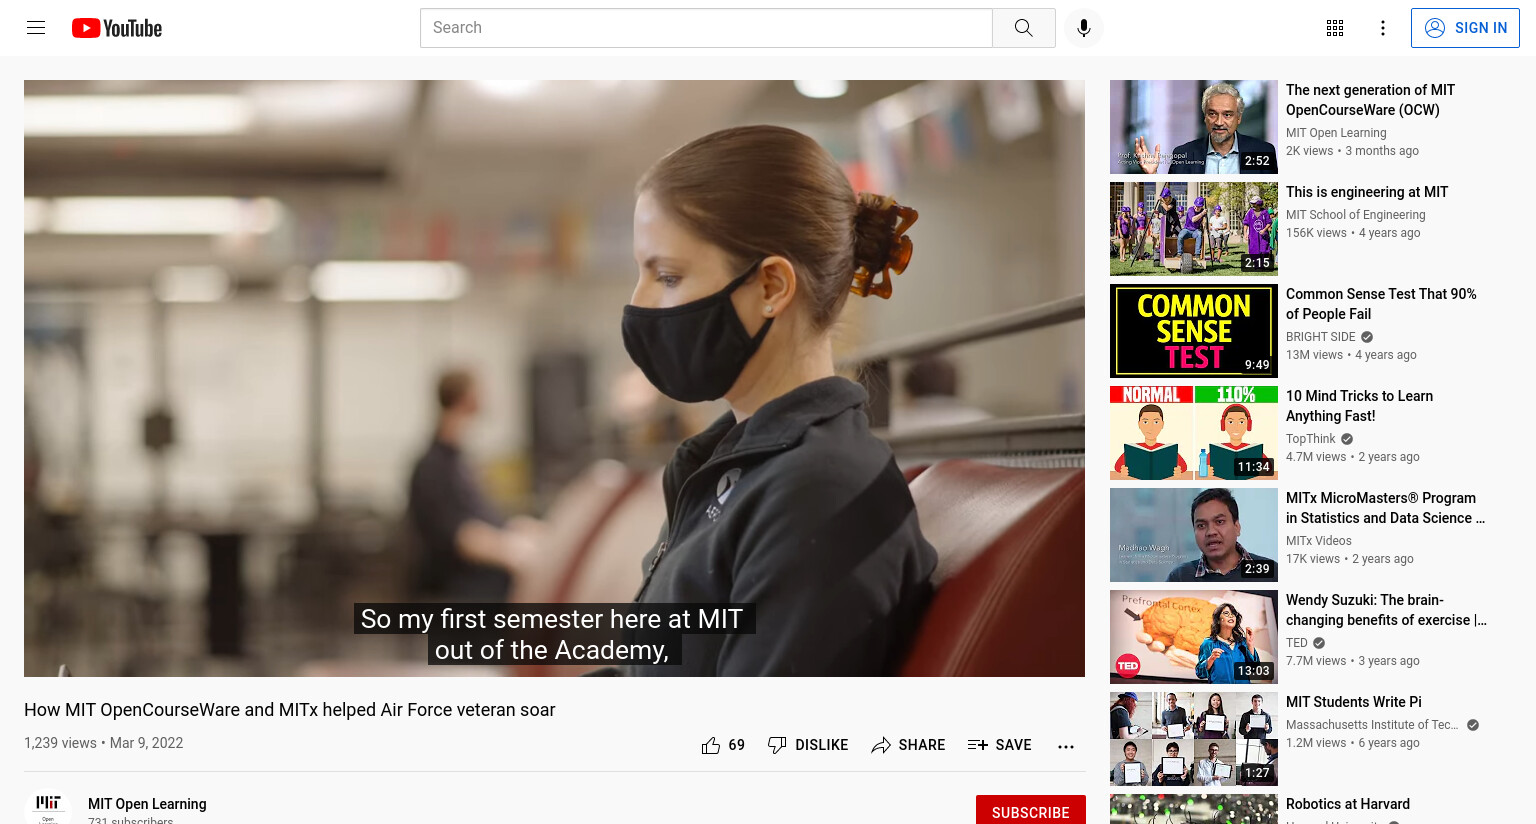Click Massachusetts Institute of Tec... channel name
This screenshot has width=1536, height=824.
click(1372, 725)
